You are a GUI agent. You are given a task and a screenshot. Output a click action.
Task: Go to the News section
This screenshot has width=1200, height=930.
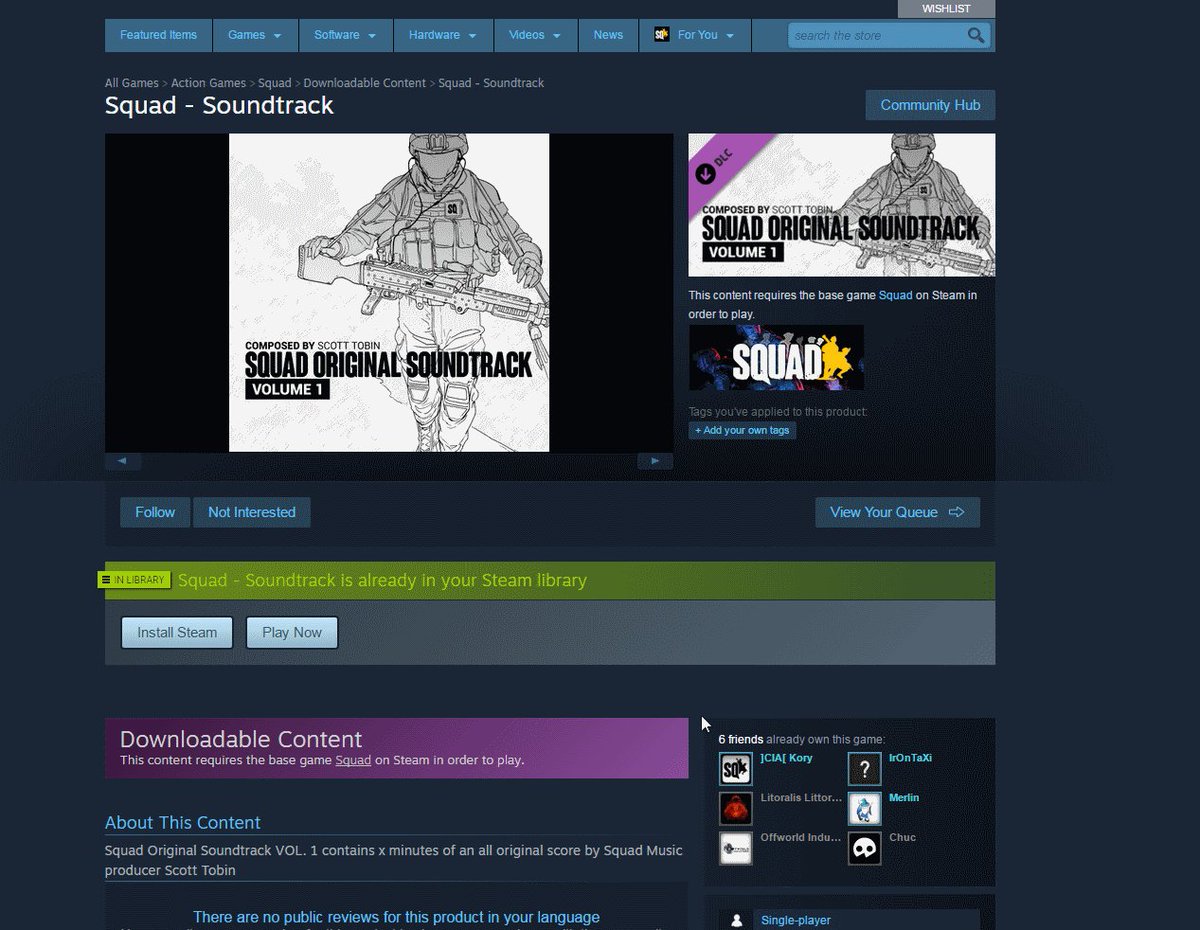(x=608, y=35)
